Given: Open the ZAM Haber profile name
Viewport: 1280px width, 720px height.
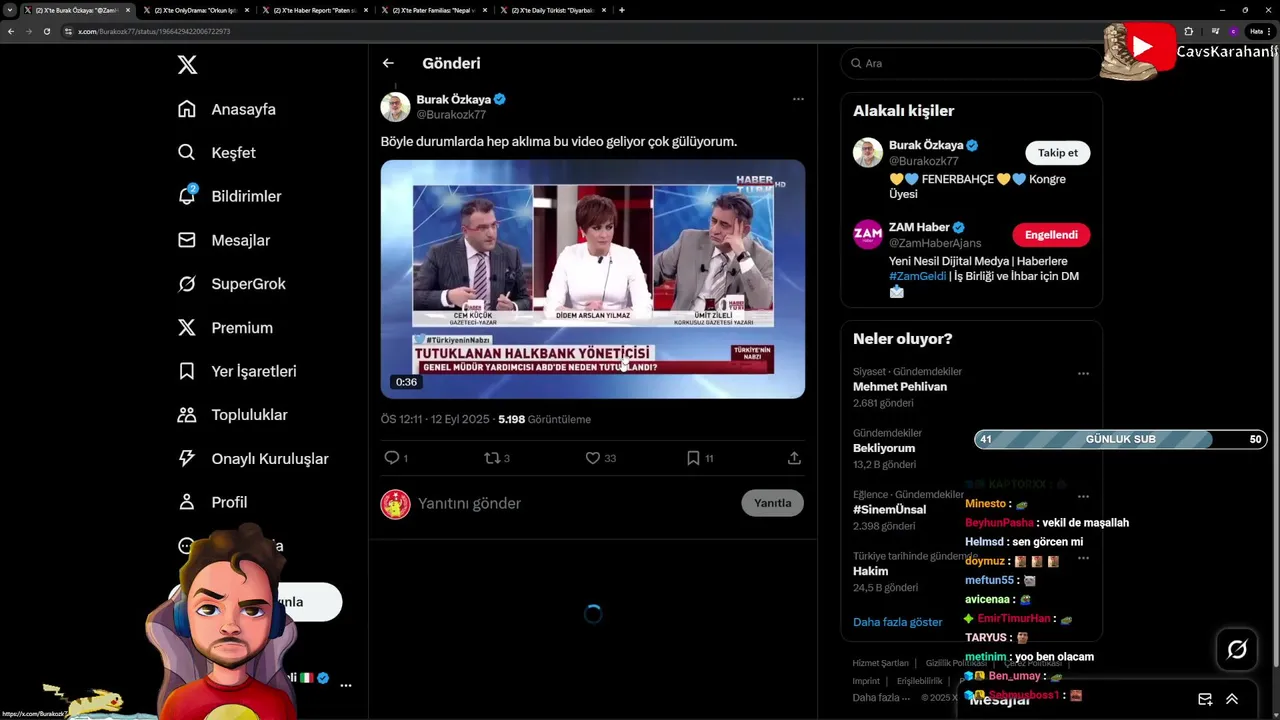Looking at the screenshot, I should tap(919, 227).
